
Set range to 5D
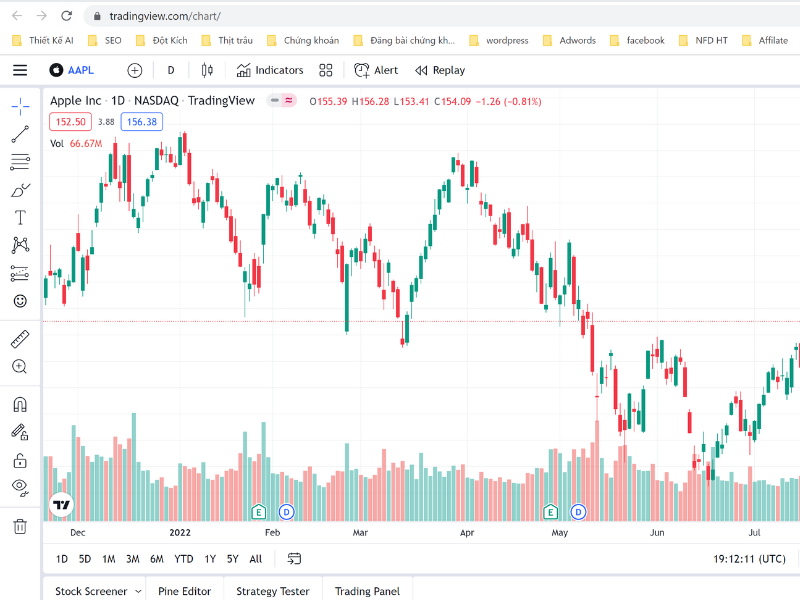[85, 559]
